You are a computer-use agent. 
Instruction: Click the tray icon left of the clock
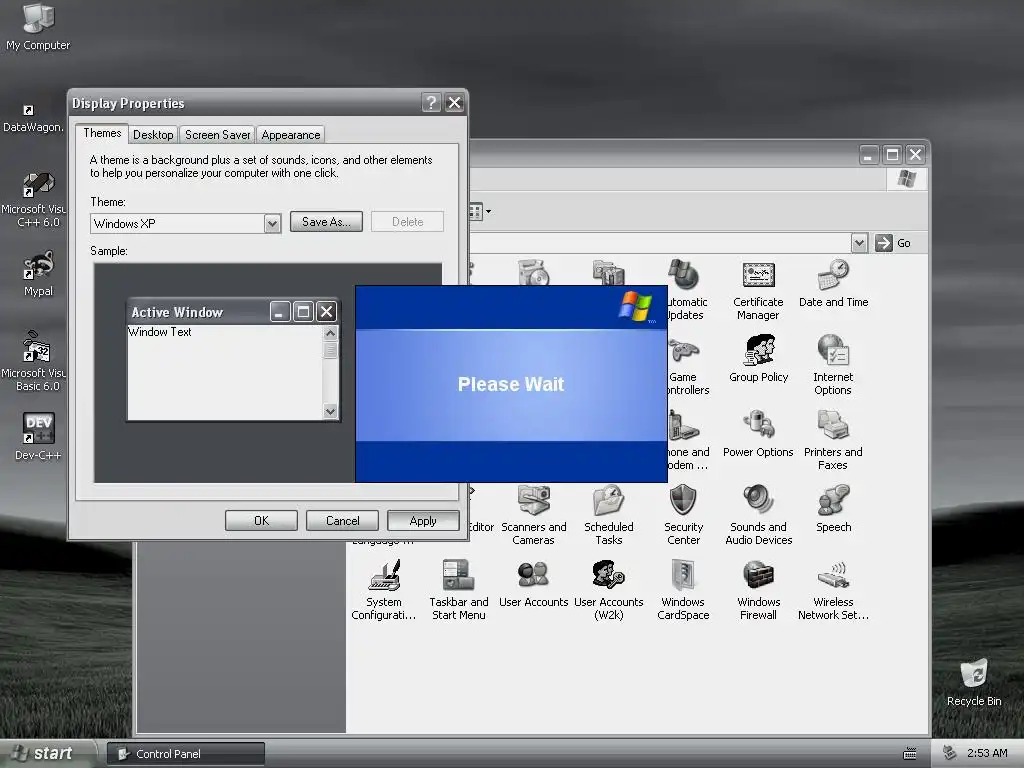tap(950, 753)
